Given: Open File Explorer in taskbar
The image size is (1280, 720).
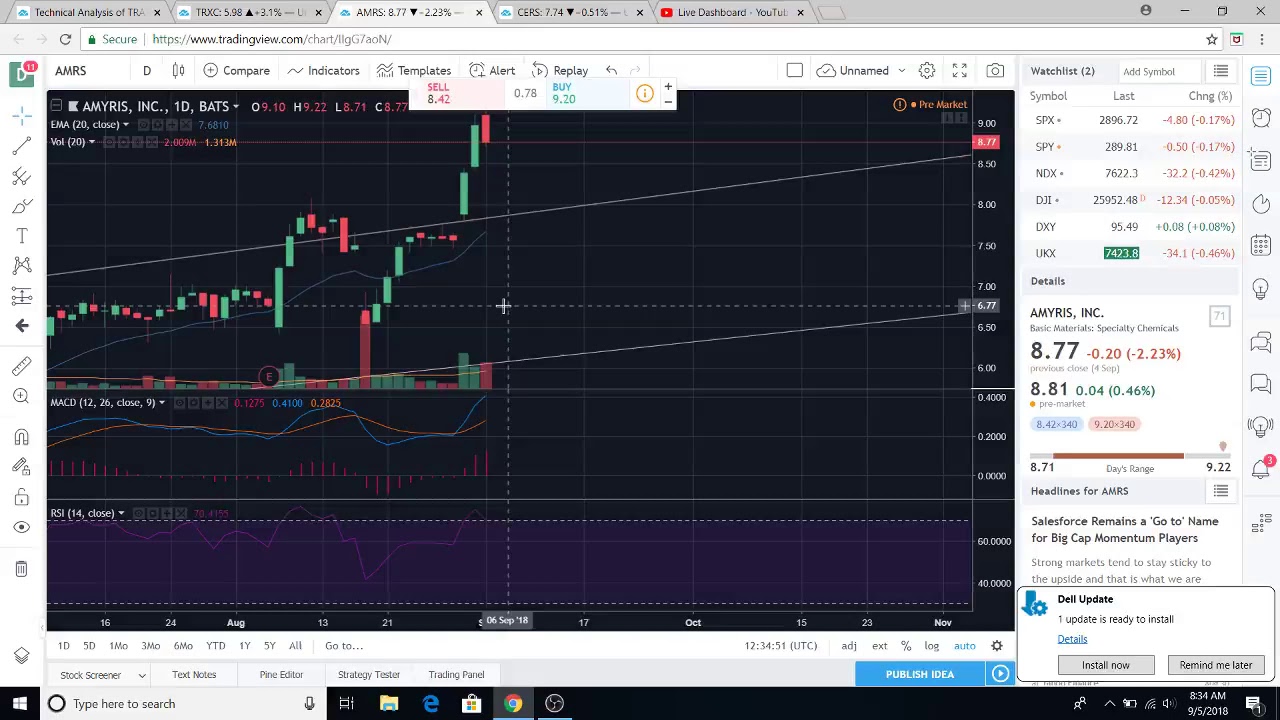Looking at the screenshot, I should click(388, 704).
